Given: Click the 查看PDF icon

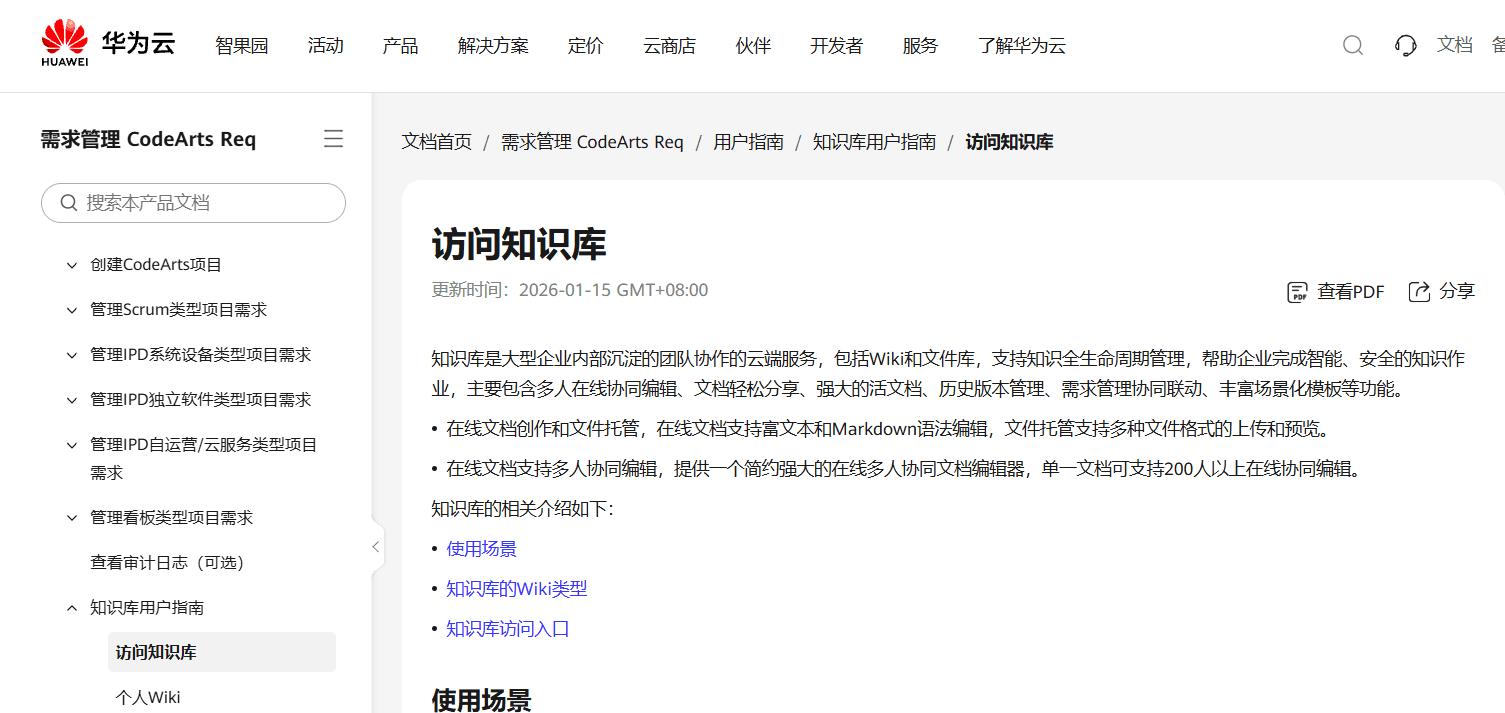Looking at the screenshot, I should point(1298,292).
